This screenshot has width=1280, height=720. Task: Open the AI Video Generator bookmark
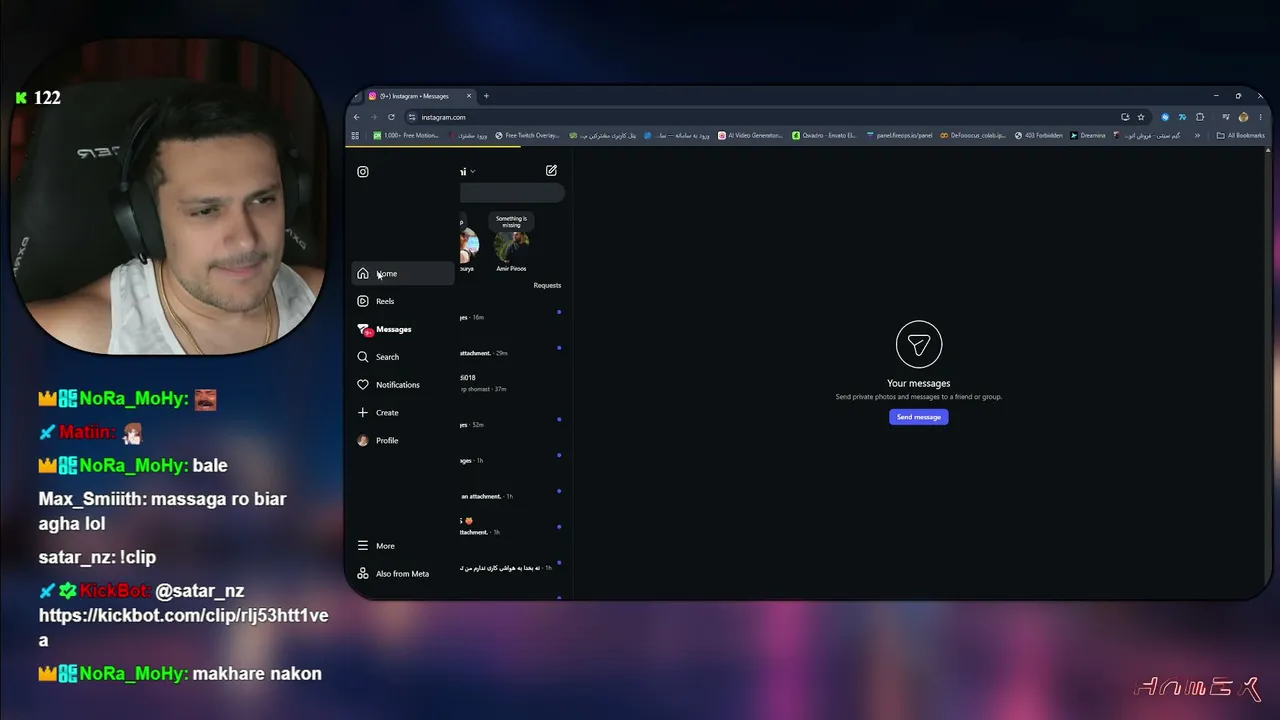750,135
